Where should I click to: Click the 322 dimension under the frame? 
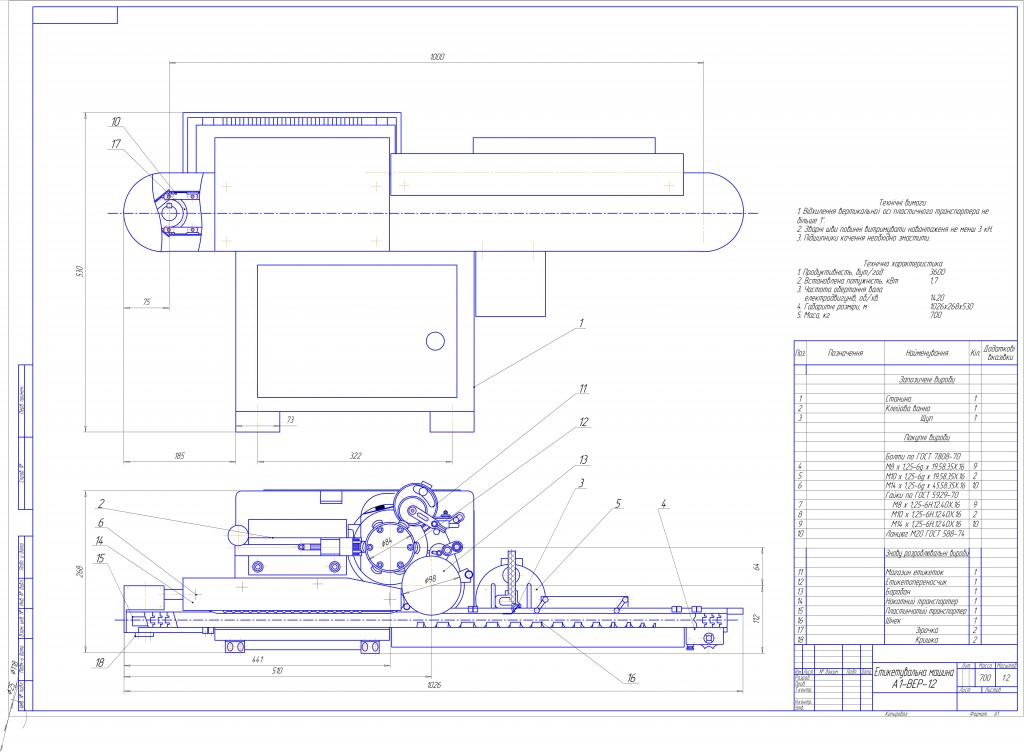tap(355, 456)
